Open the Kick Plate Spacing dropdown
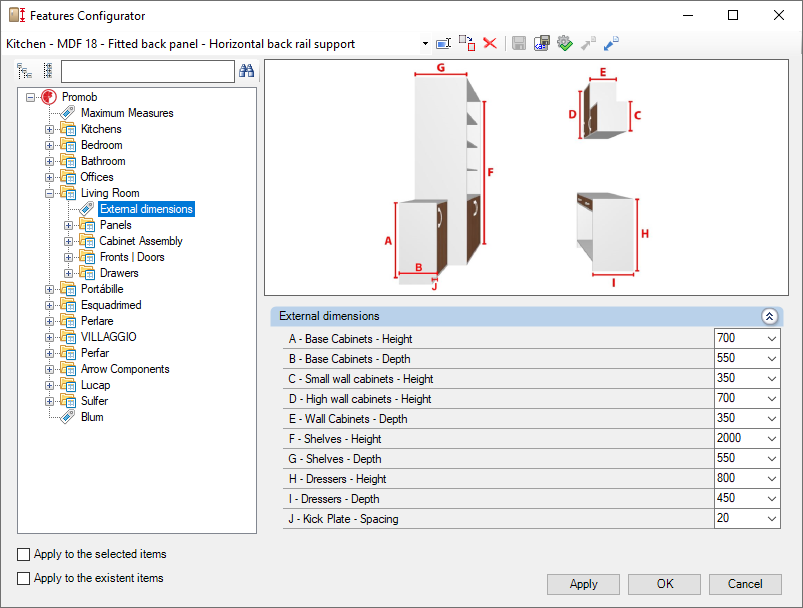 772,518
